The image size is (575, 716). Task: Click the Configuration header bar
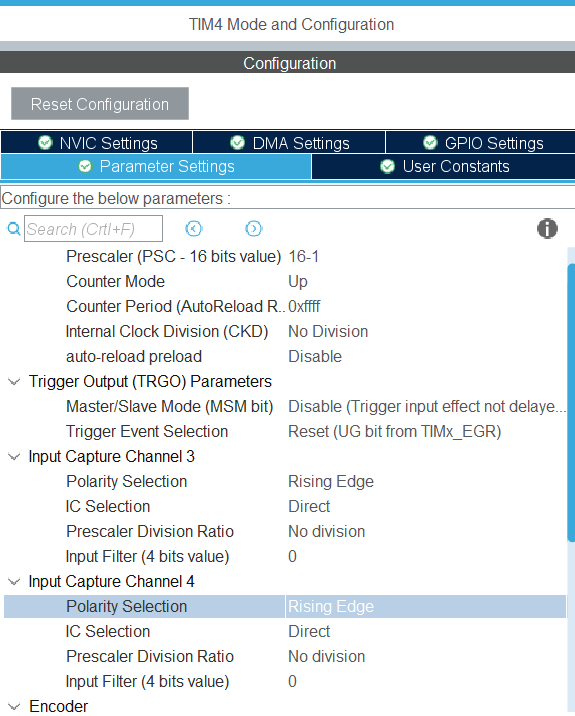tap(288, 63)
